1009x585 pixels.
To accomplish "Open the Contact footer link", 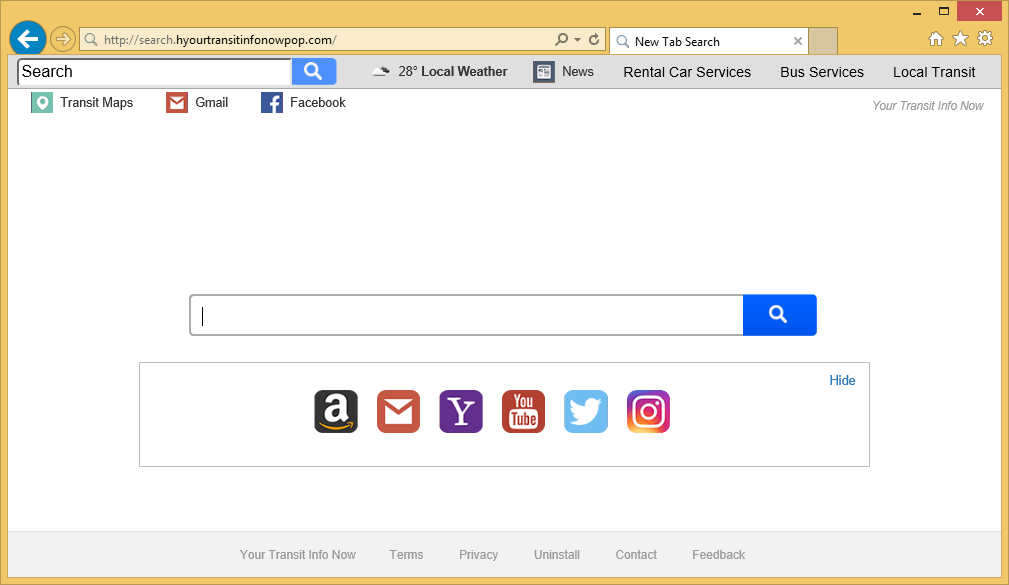I will coord(636,555).
